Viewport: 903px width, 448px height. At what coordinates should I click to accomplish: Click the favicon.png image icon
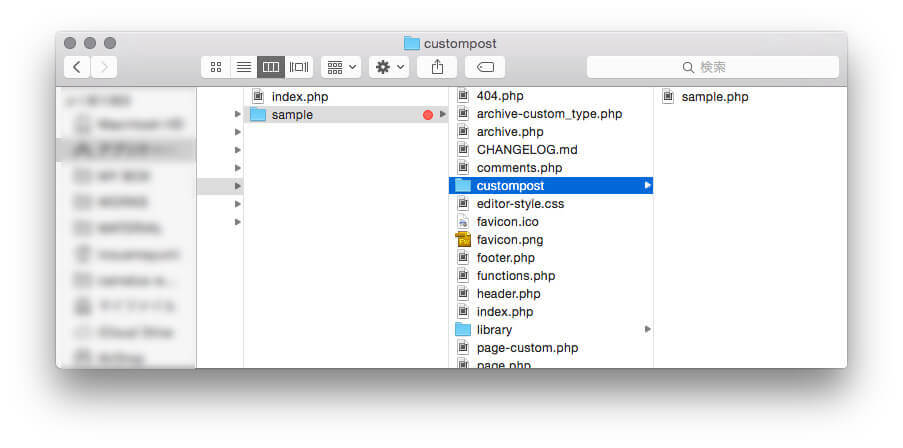(463, 240)
